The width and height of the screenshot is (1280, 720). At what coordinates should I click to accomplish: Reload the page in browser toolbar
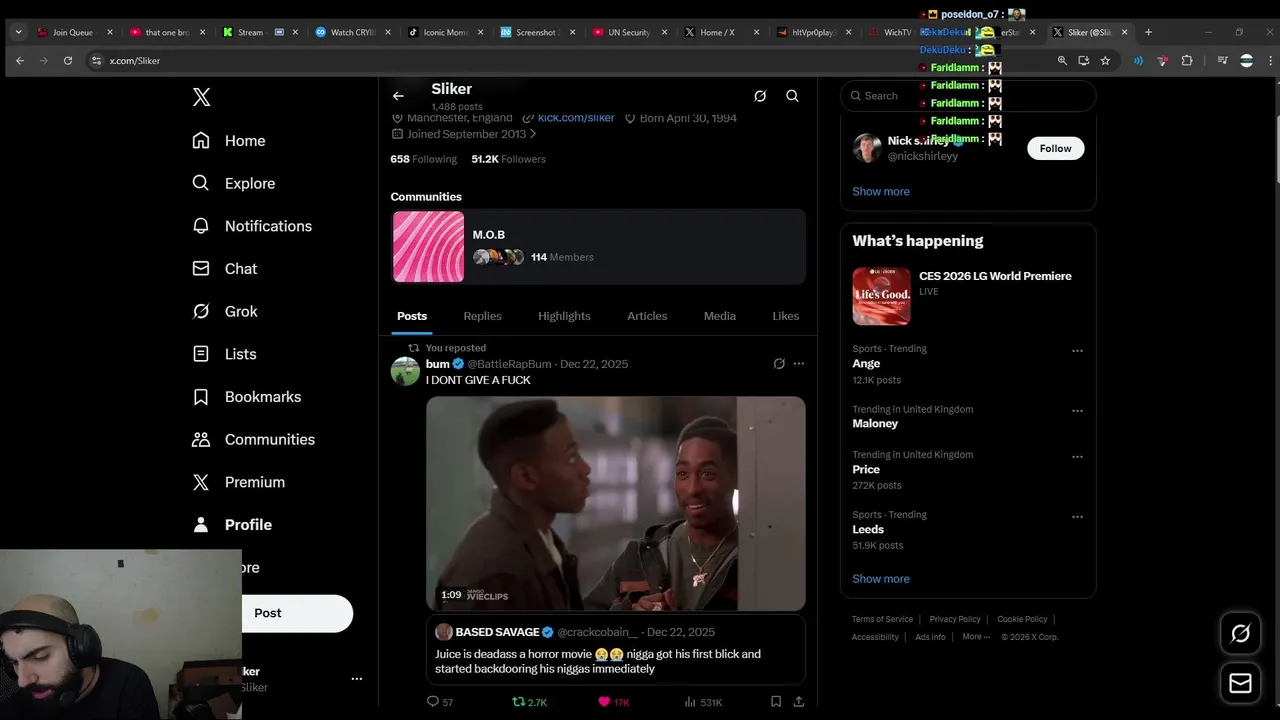click(68, 61)
